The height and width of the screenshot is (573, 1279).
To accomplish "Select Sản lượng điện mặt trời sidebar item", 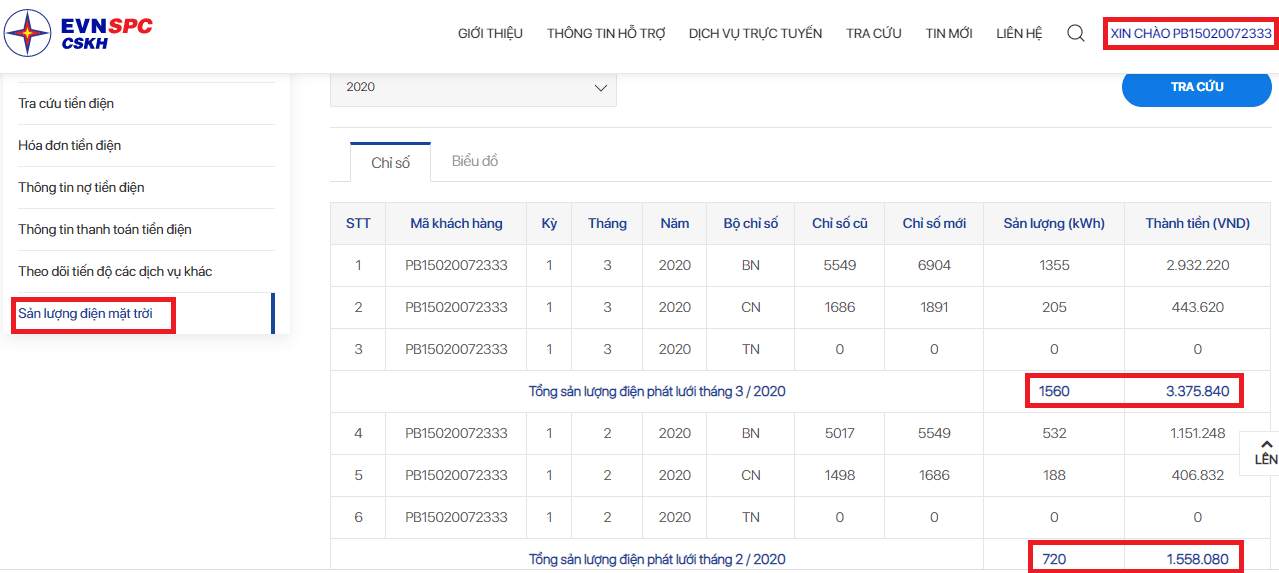I will (85, 314).
